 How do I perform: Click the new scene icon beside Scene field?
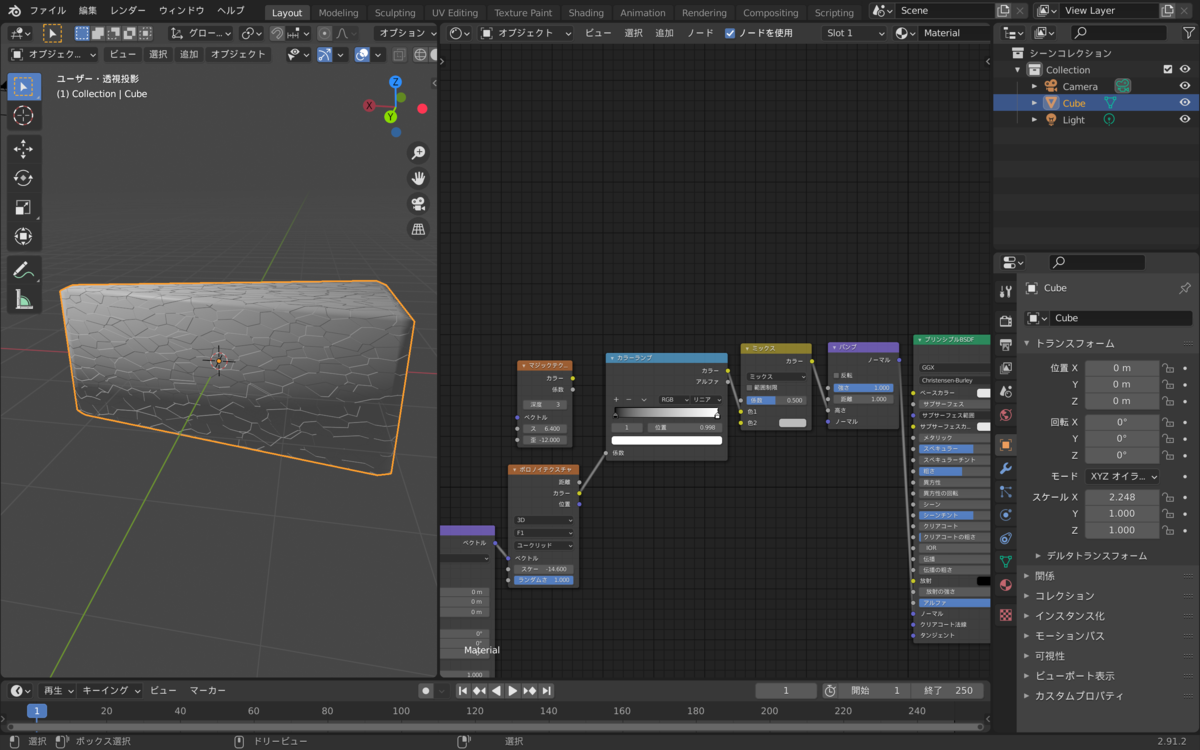coord(1003,10)
